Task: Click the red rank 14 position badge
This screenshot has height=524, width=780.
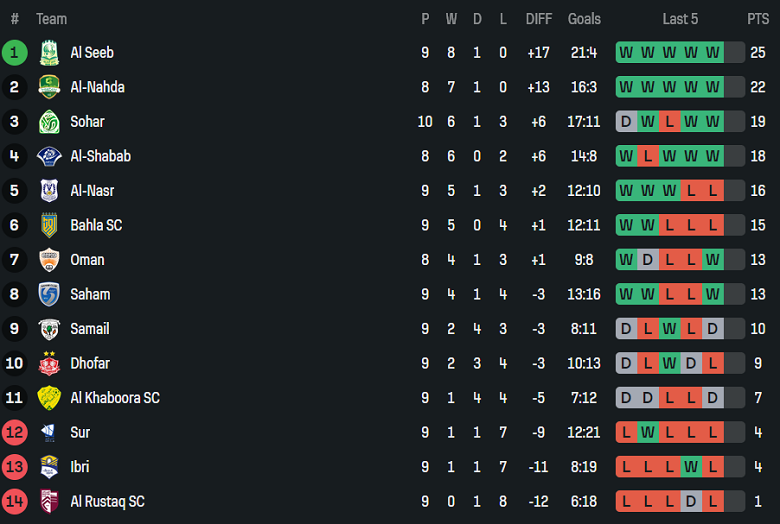Action: coord(14,501)
